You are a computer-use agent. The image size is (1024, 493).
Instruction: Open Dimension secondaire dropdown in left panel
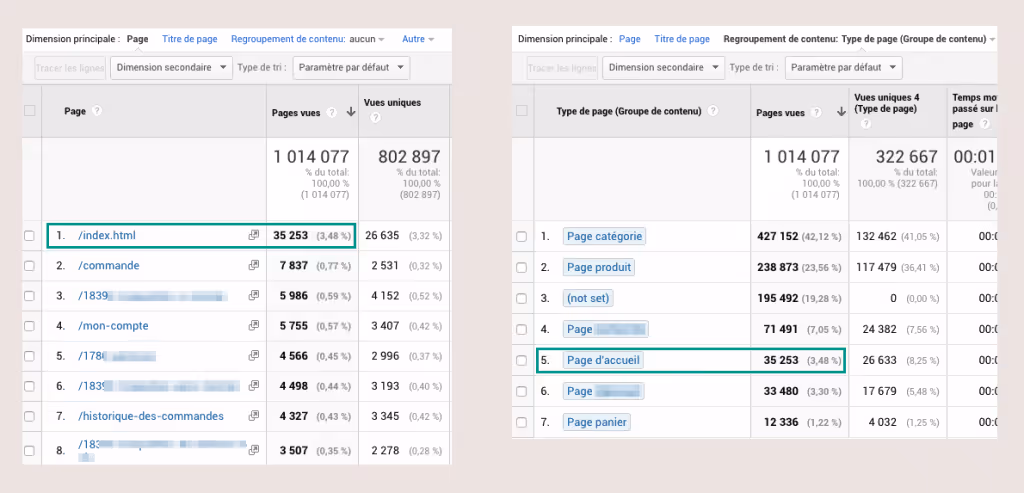pos(171,67)
